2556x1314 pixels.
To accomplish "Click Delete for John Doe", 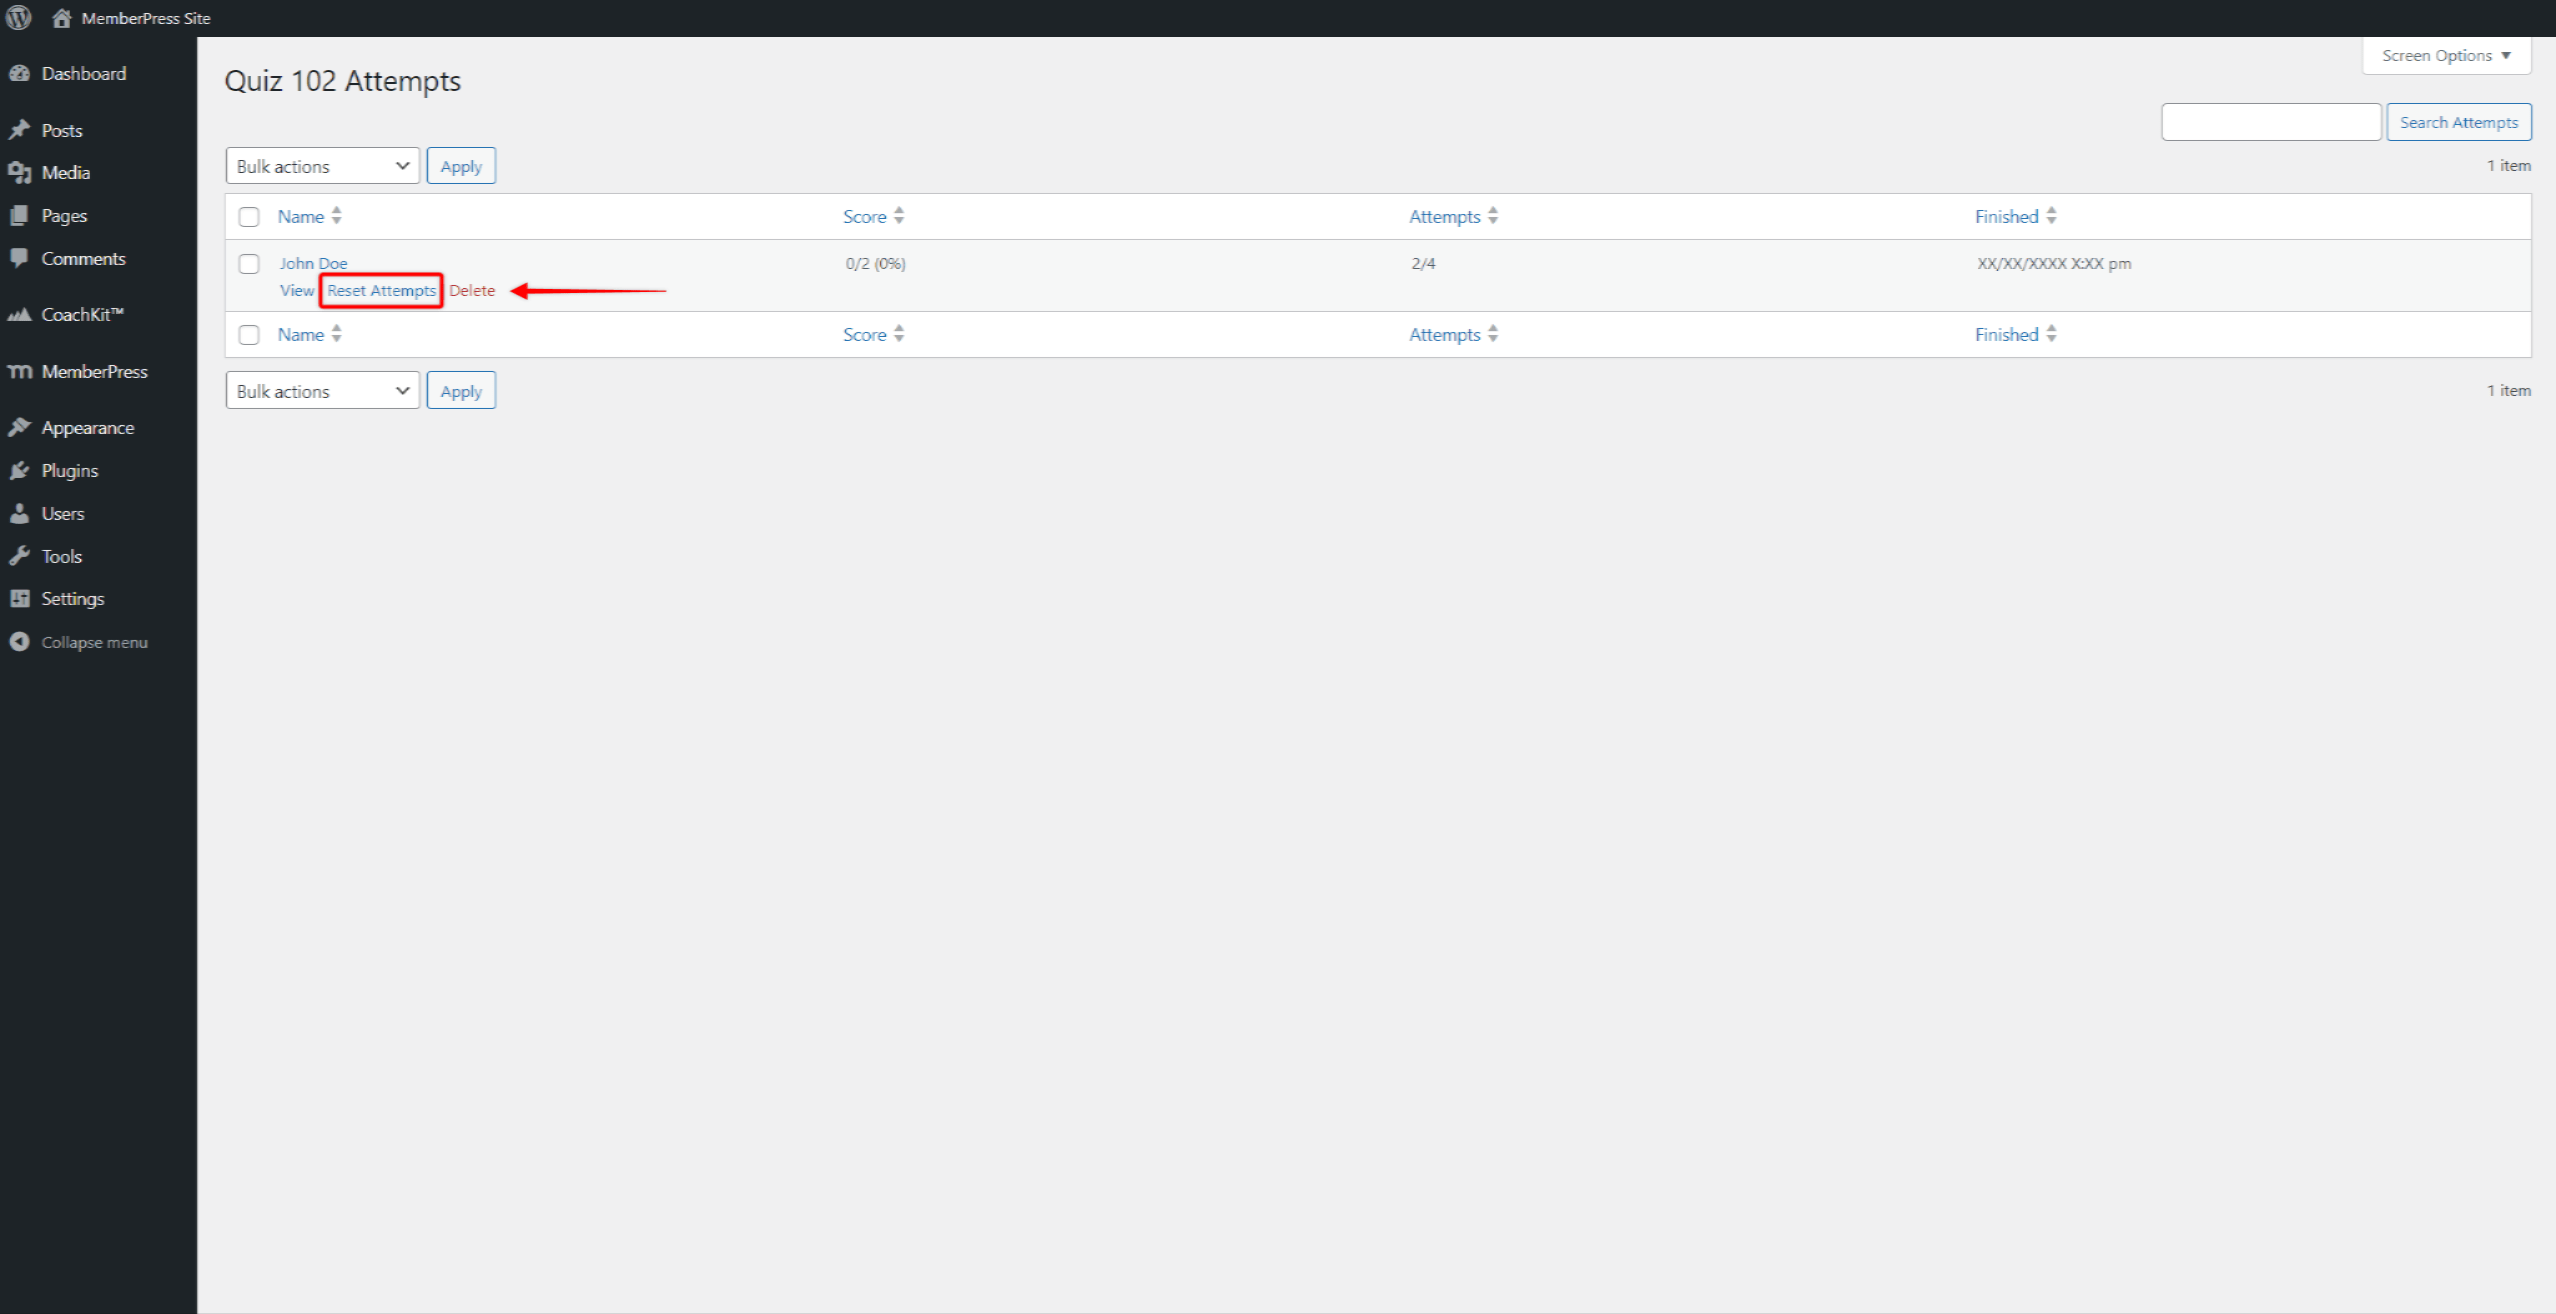I will coord(472,290).
